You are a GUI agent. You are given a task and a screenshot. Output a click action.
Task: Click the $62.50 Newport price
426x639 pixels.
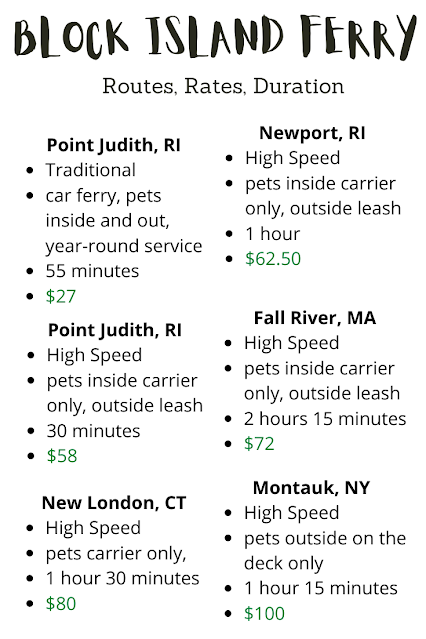273,259
